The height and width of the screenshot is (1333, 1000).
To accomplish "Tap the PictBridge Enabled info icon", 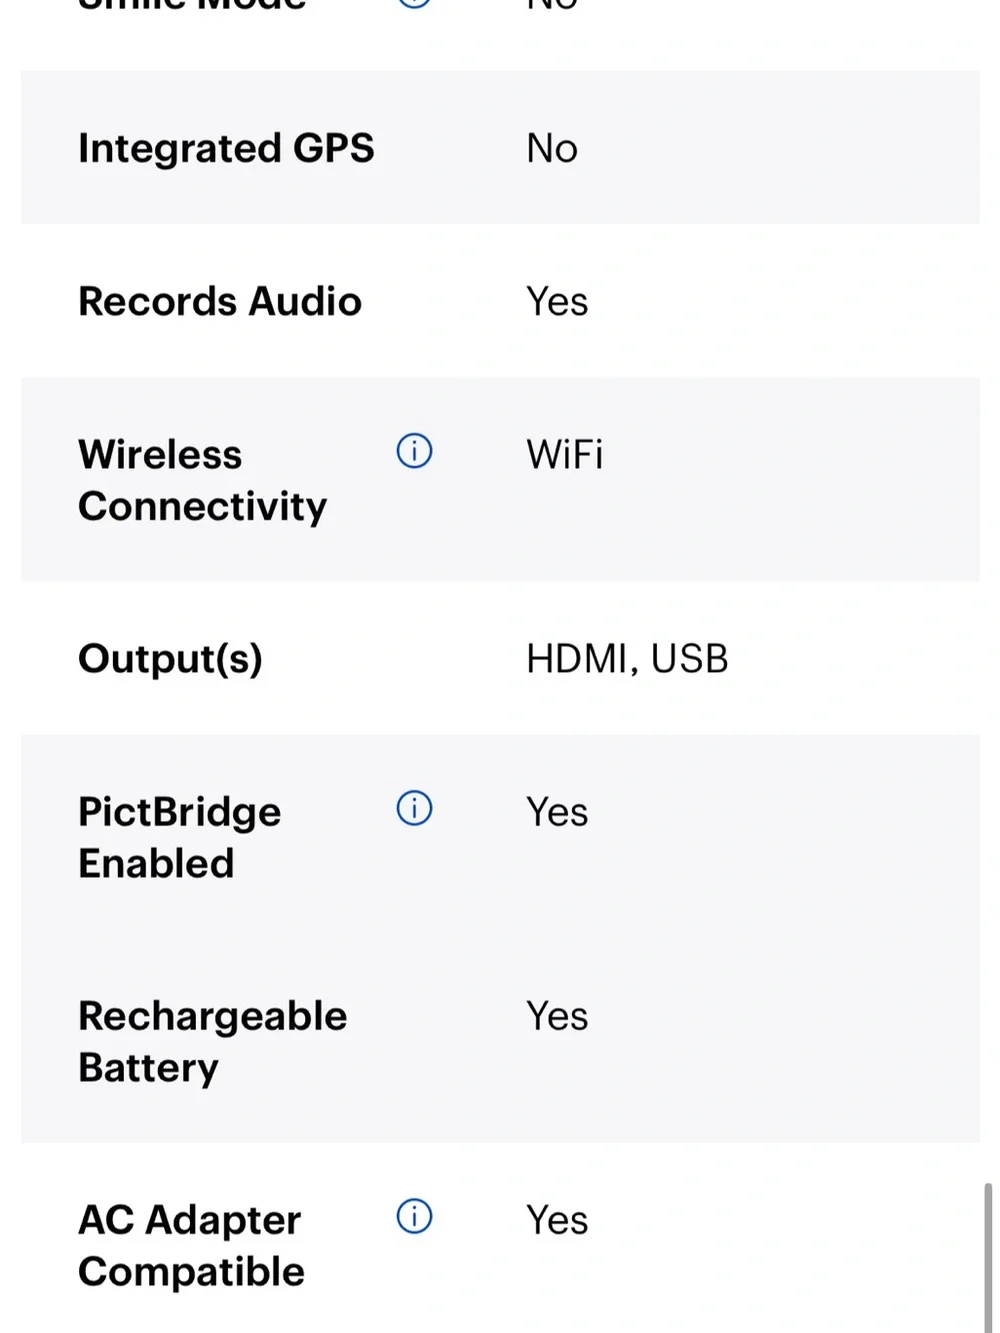I will click(414, 808).
